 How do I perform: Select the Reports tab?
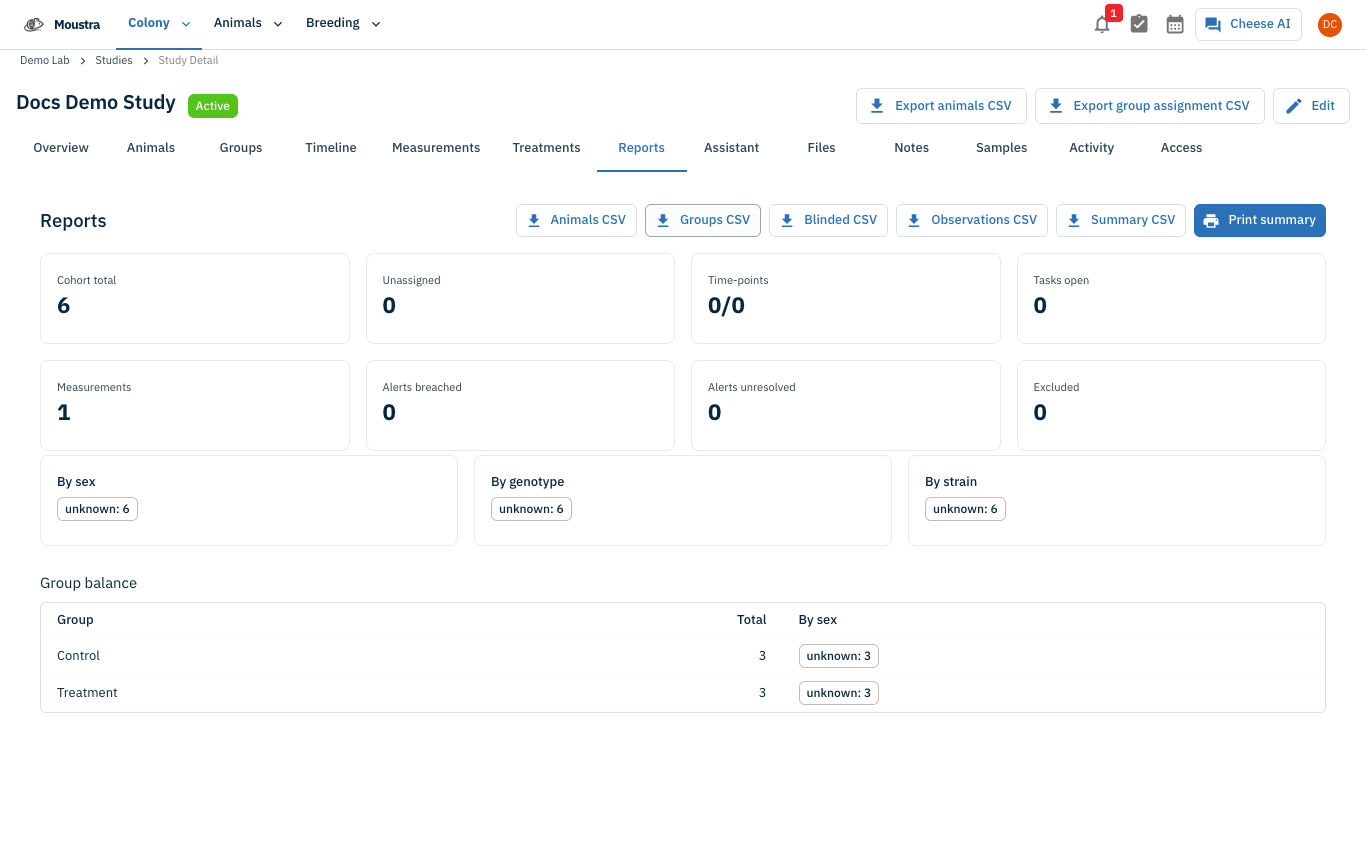(642, 148)
